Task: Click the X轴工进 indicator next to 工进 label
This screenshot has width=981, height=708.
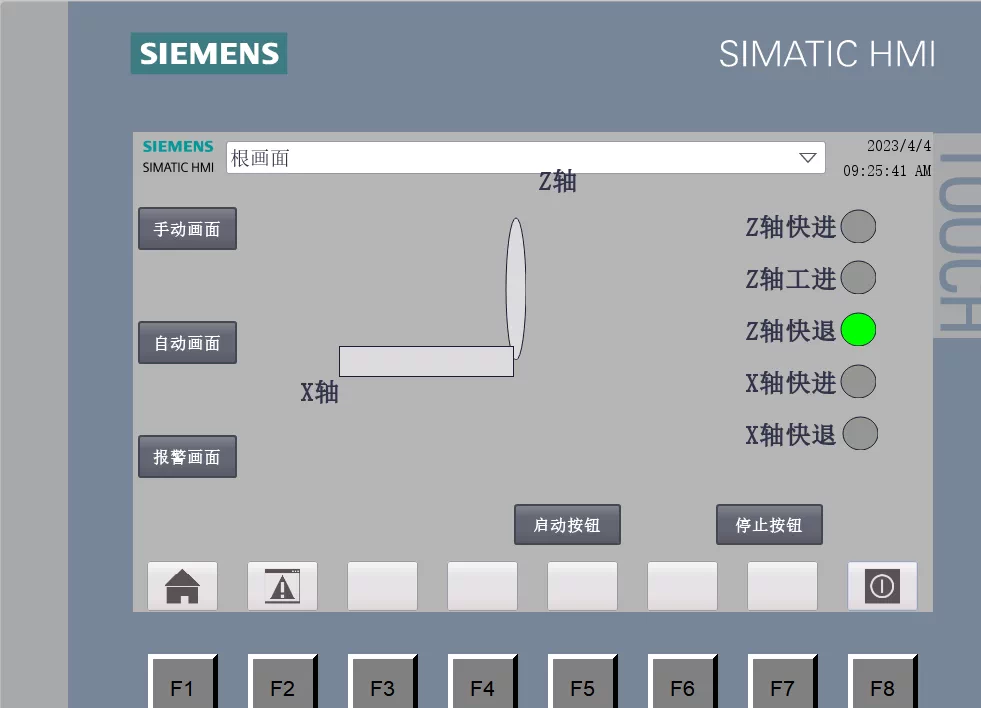Action: click(x=858, y=278)
